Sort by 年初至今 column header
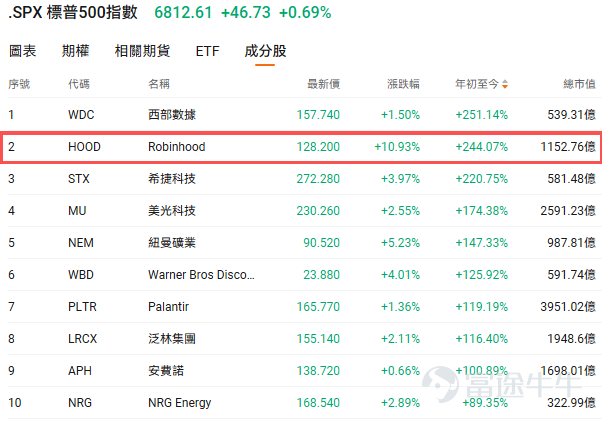Image resolution: width=602 pixels, height=421 pixels. [x=477, y=84]
